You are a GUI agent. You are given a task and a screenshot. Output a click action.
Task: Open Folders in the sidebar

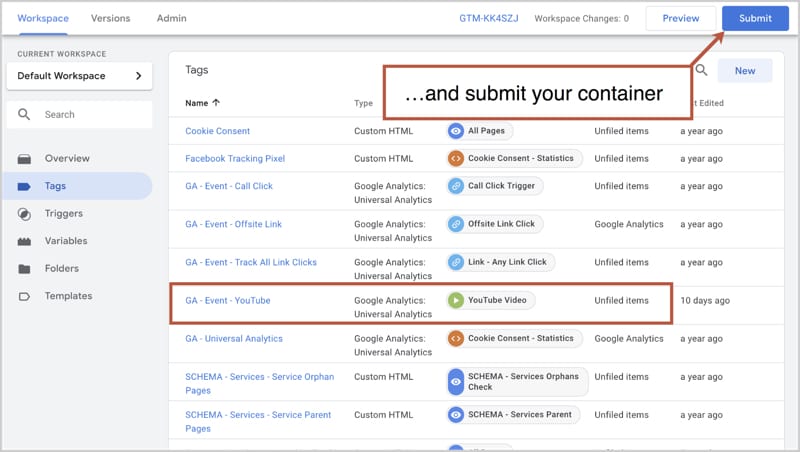tap(62, 268)
